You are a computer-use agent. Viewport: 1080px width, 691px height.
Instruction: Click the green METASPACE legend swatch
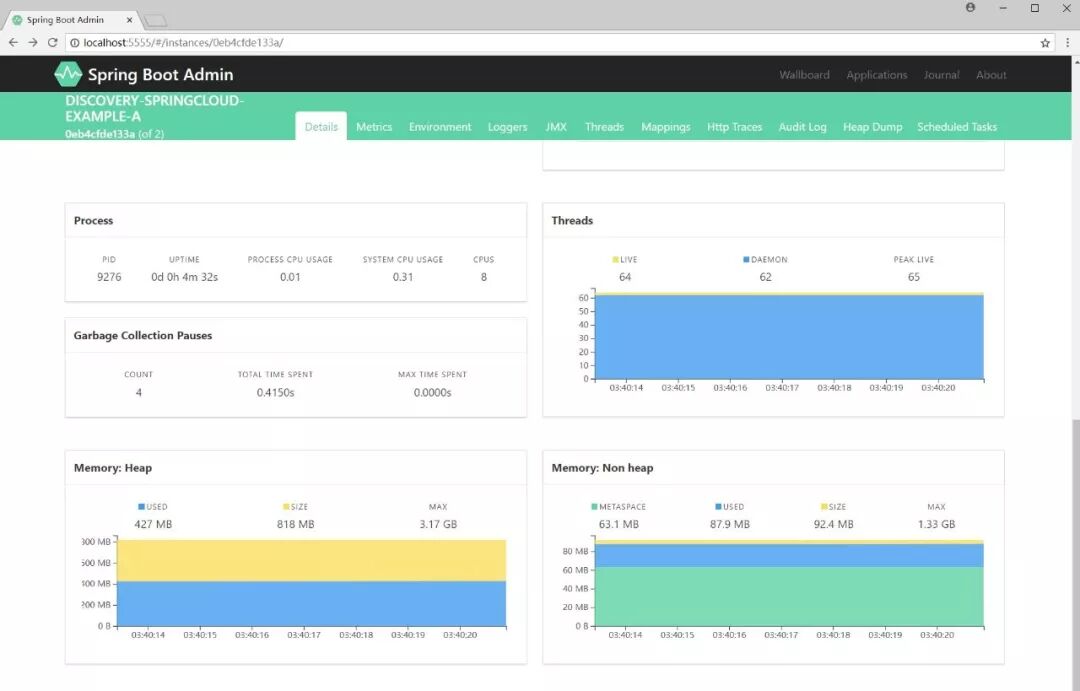point(594,507)
